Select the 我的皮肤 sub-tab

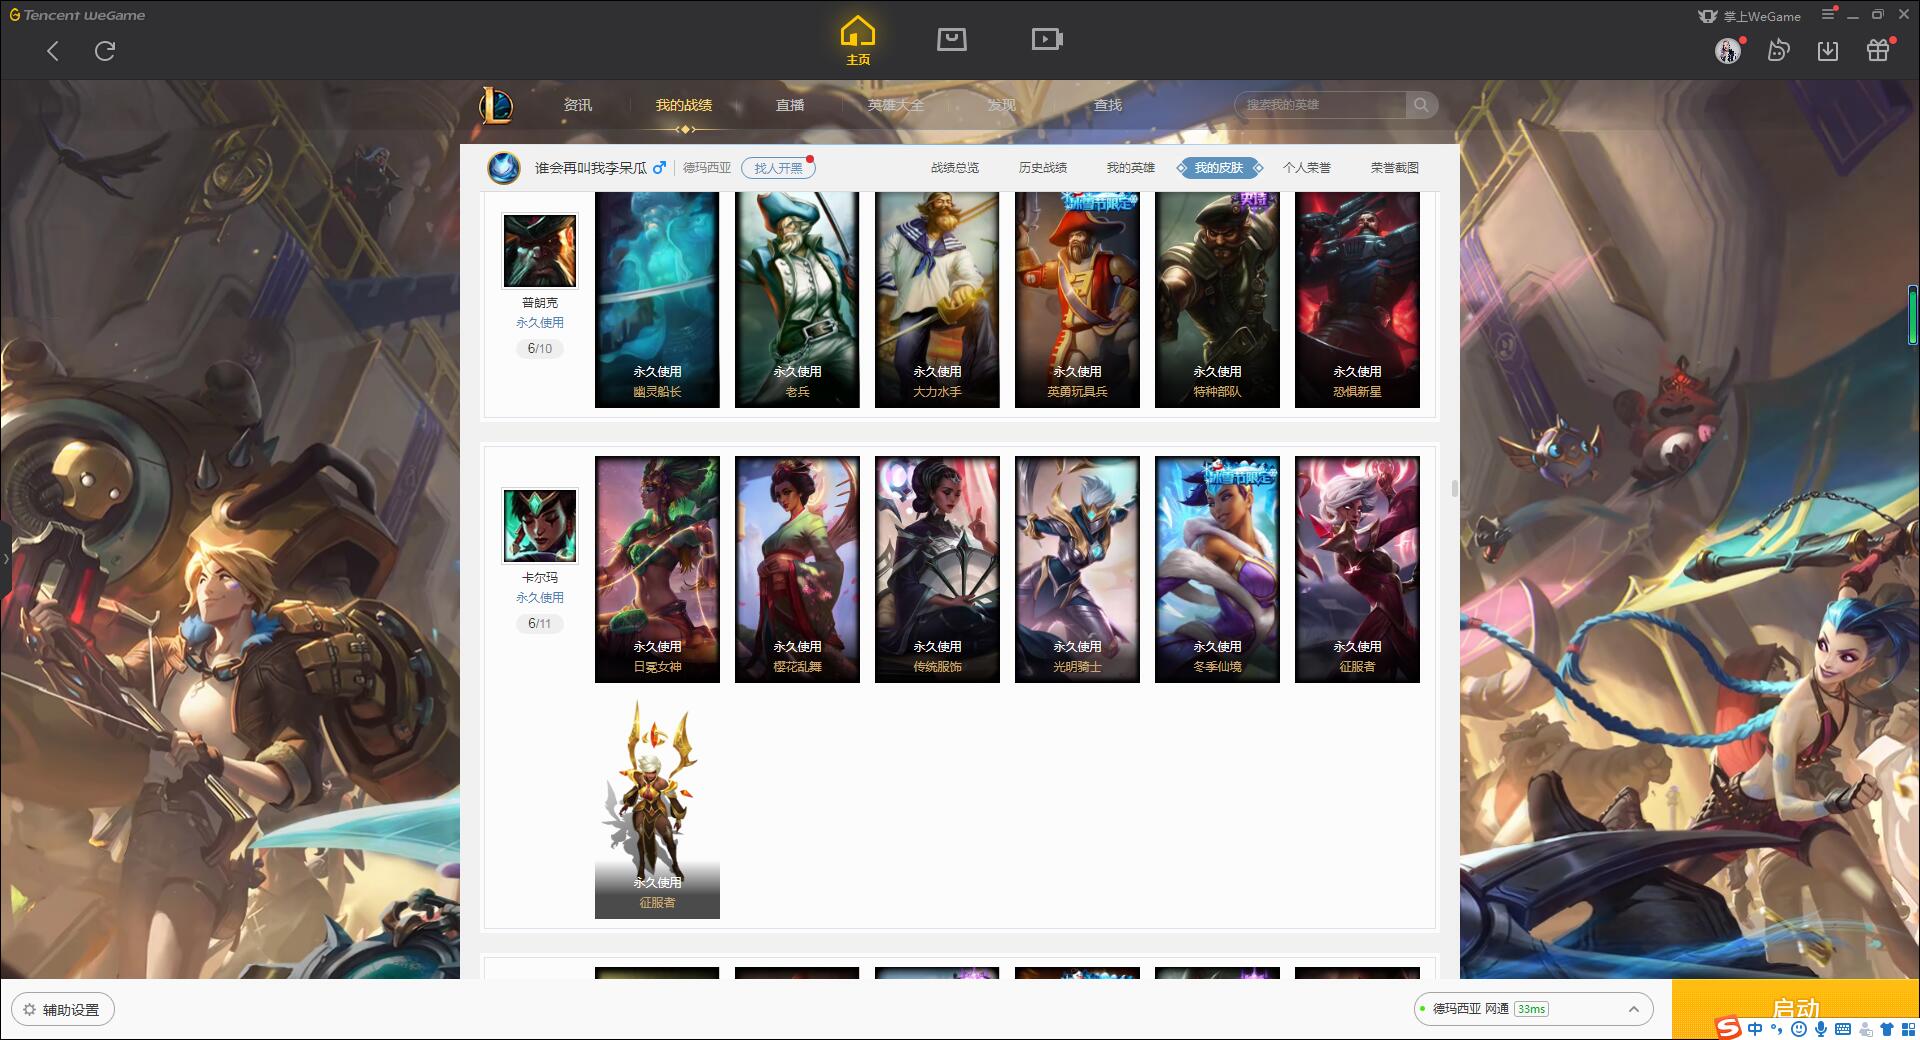pyautogui.click(x=1219, y=168)
